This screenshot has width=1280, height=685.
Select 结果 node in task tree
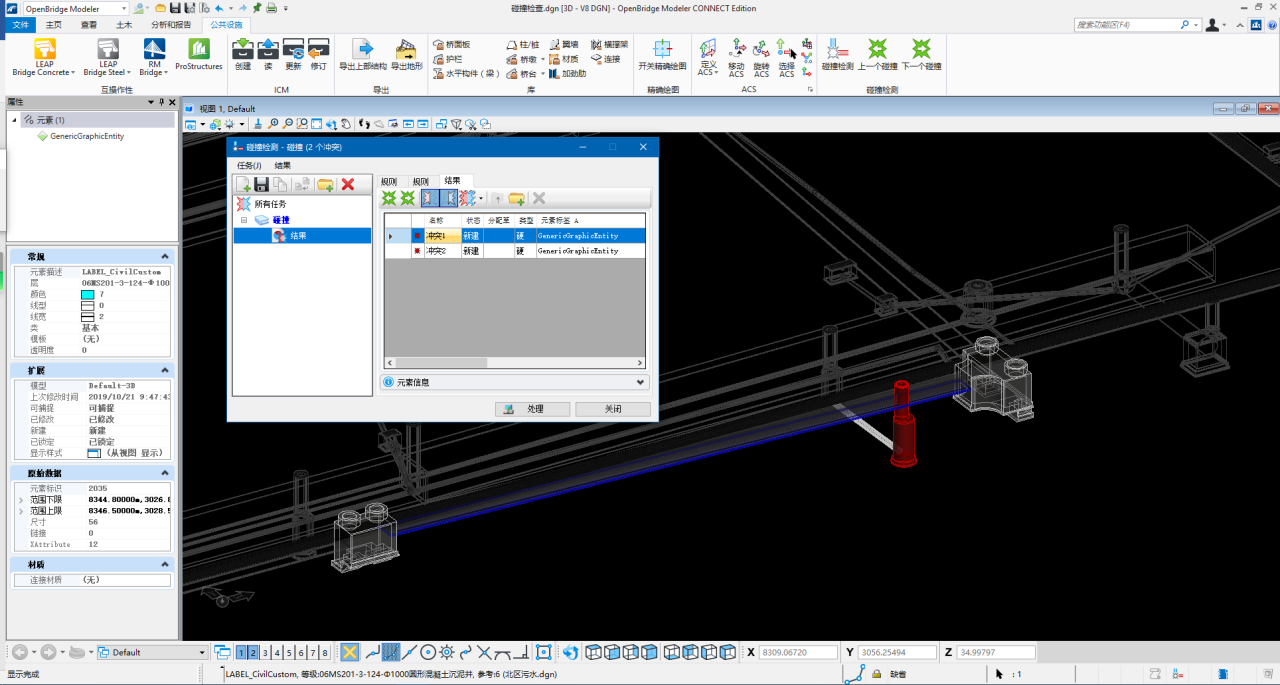[x=298, y=236]
